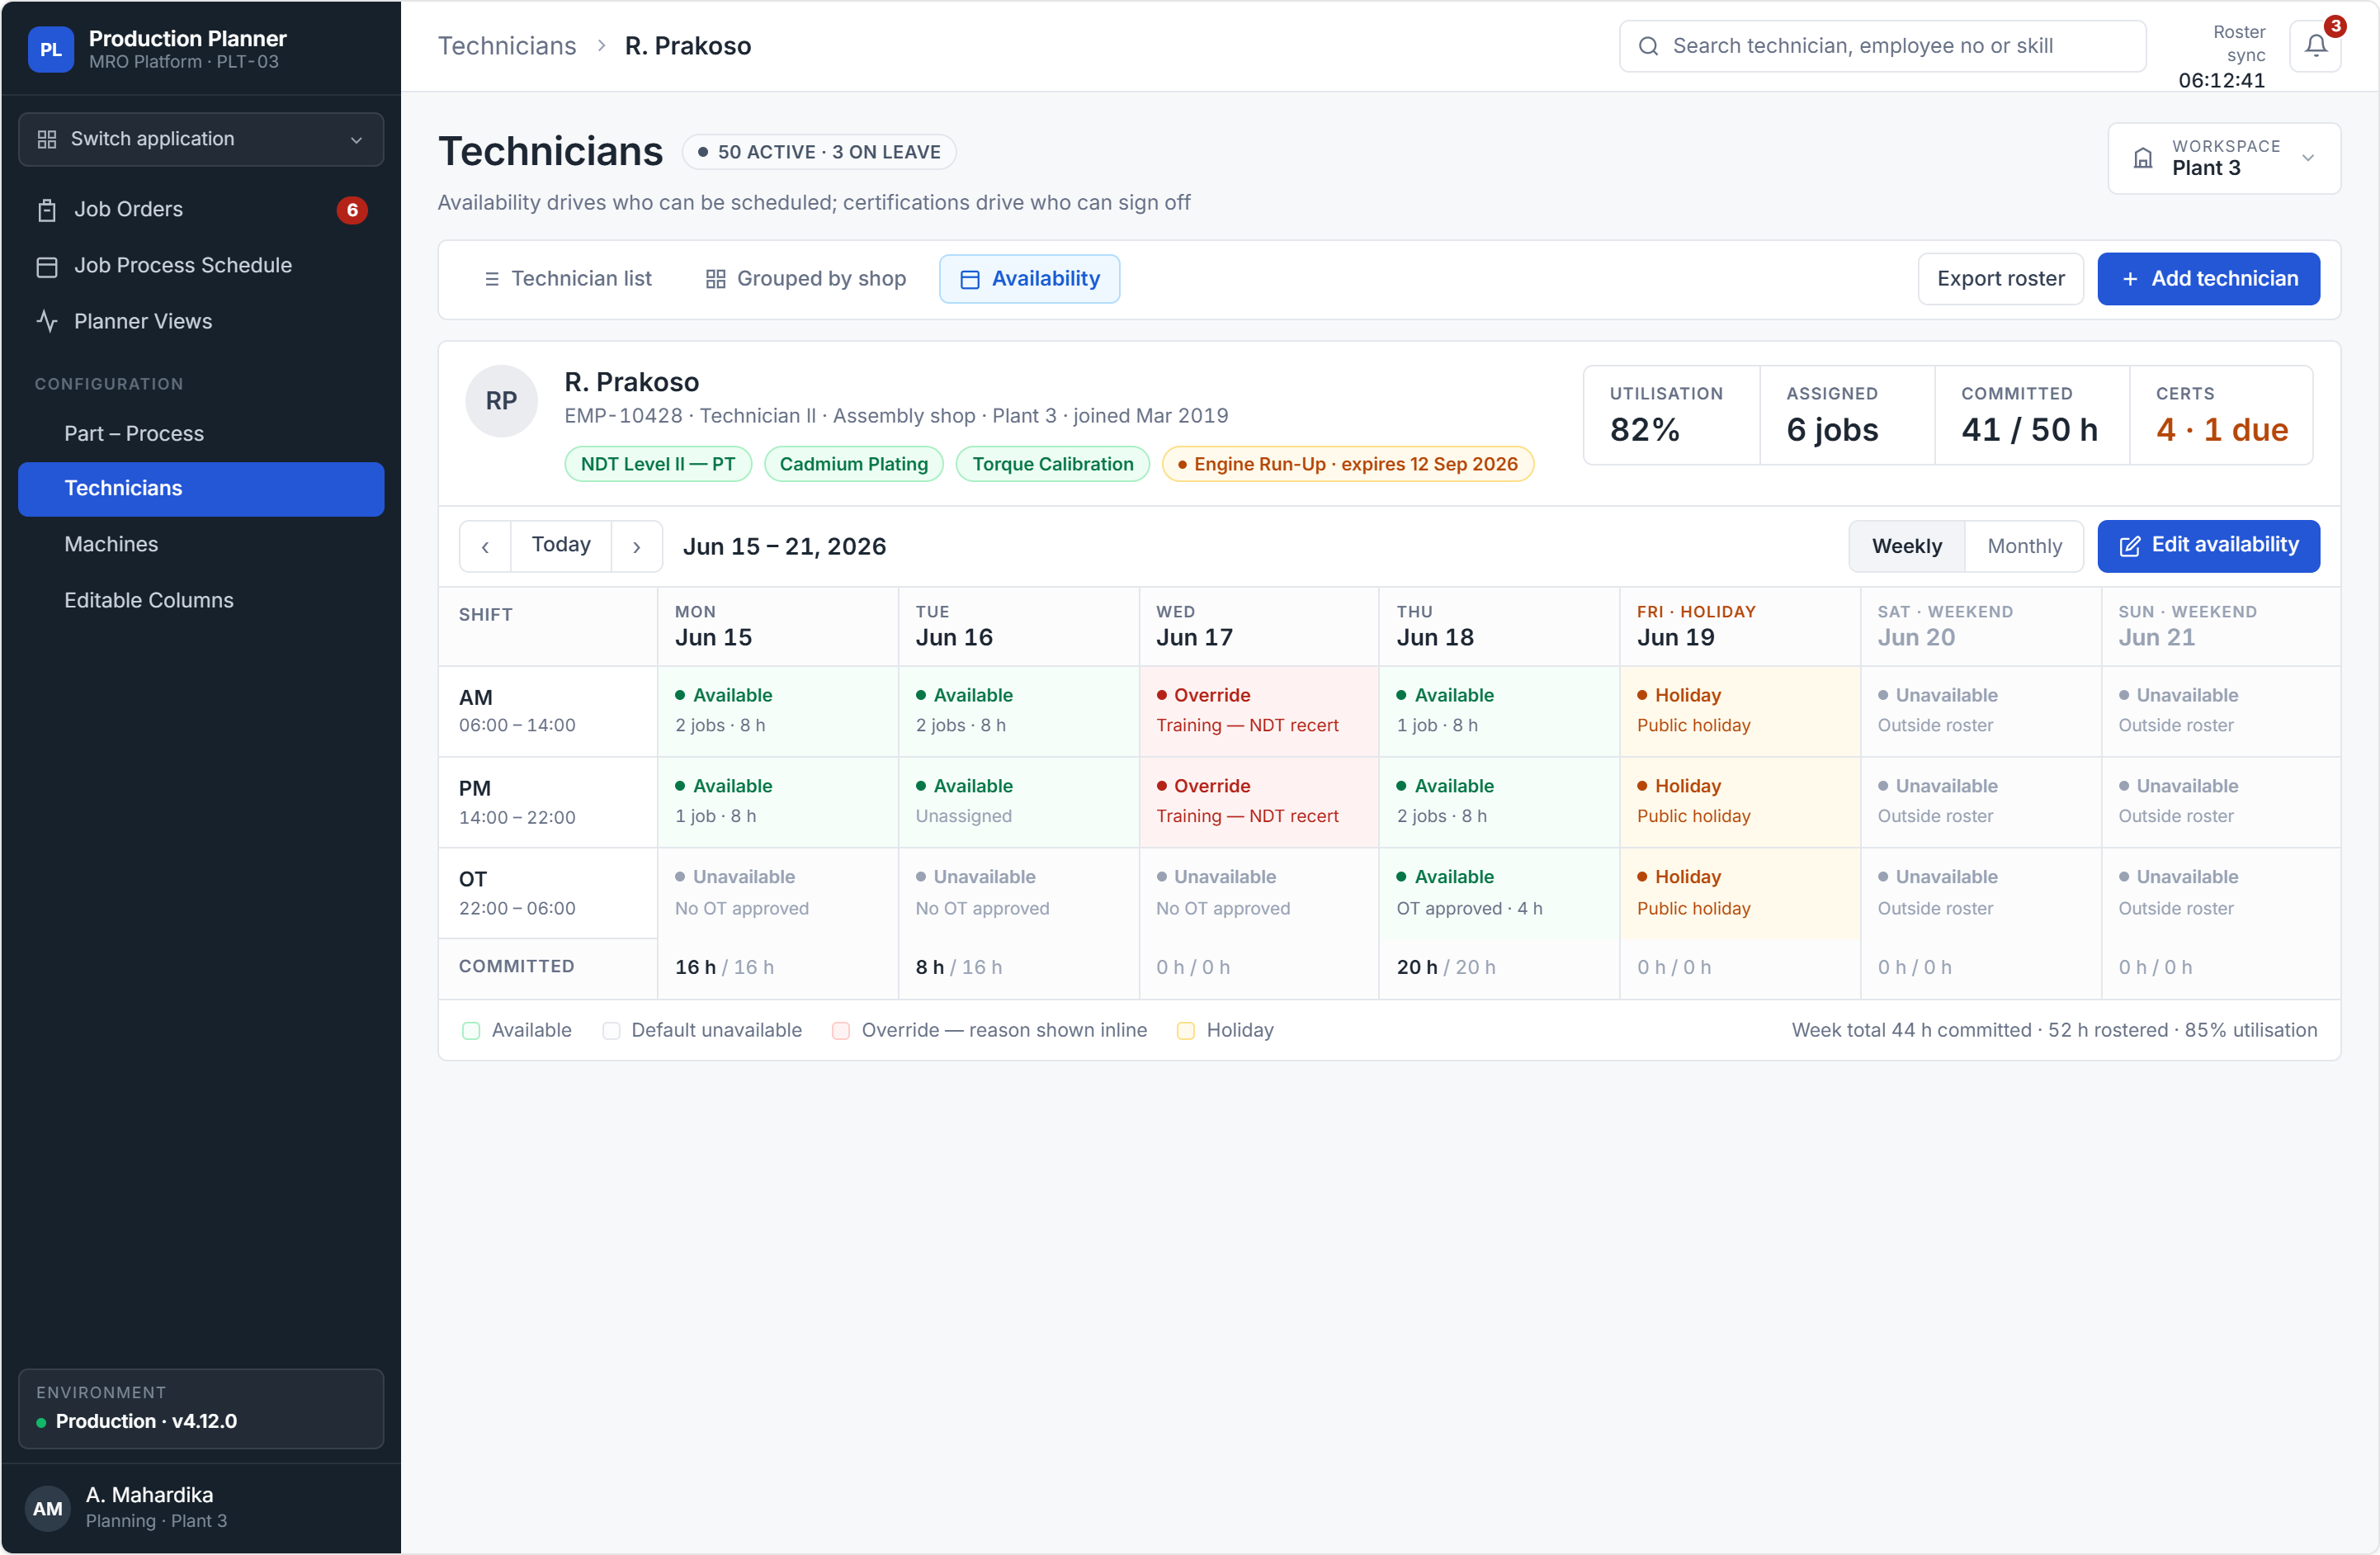
Task: Expand the Switch application dropdown
Action: click(201, 139)
